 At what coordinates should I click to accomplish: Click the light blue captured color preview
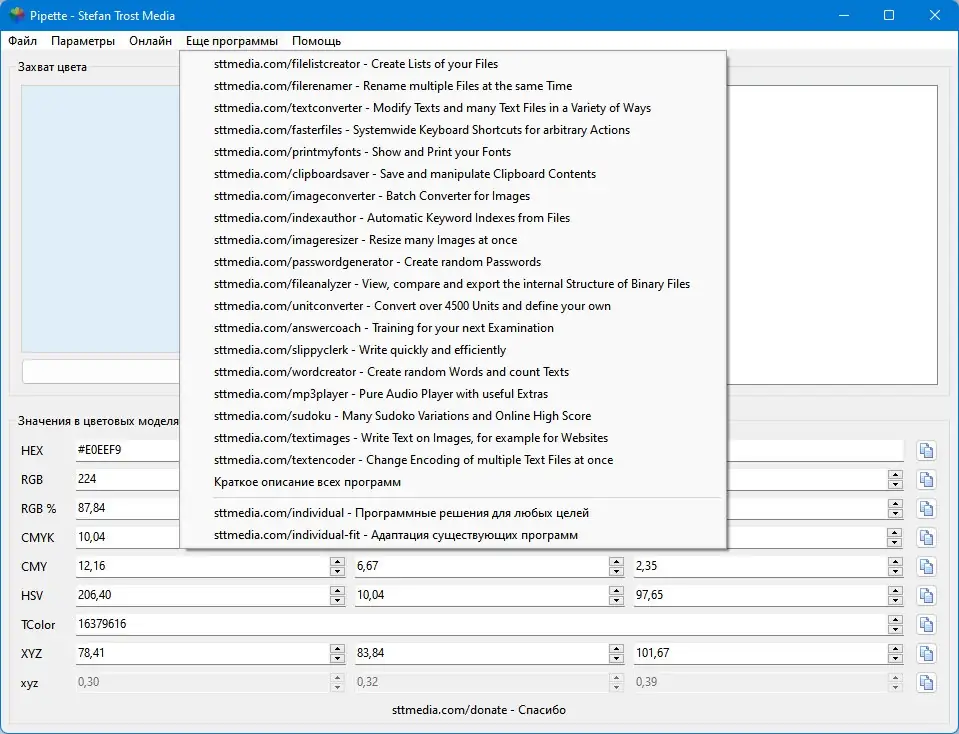[x=101, y=218]
